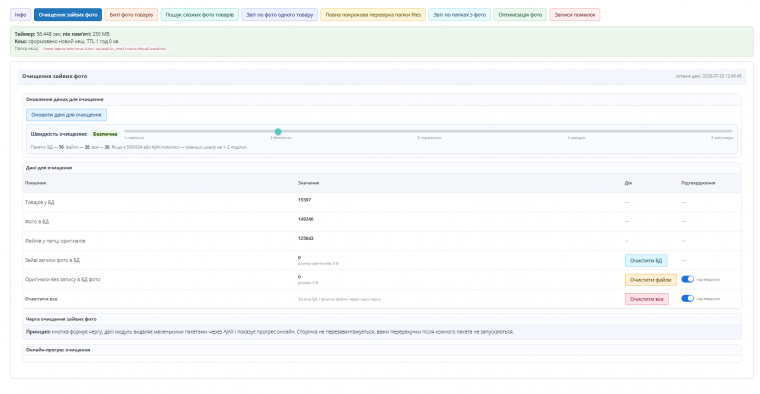Open the Інфо tab
Viewport: 760px width, 394px height.
(20, 15)
